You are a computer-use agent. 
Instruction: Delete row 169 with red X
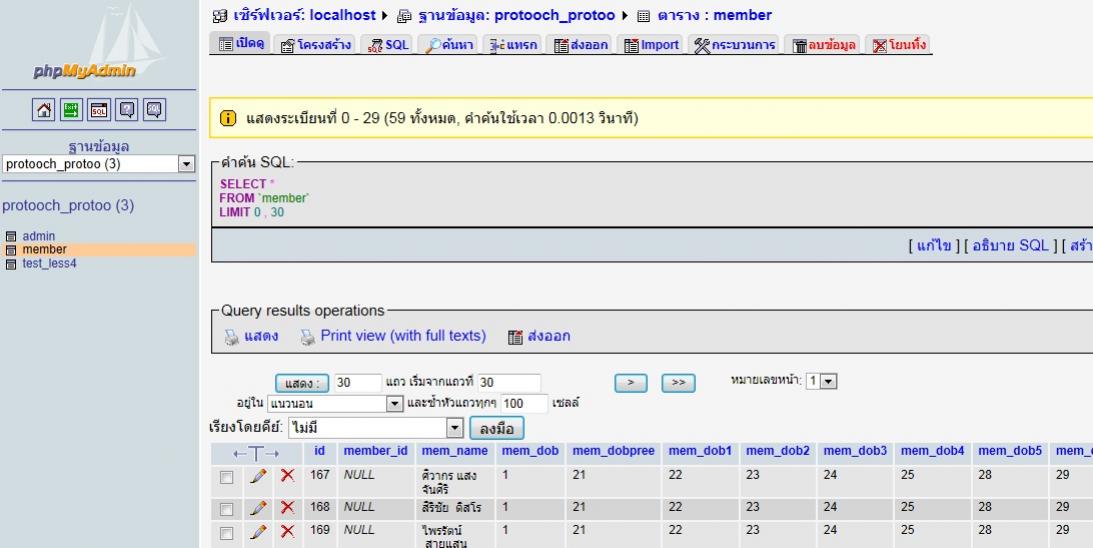pyautogui.click(x=287, y=531)
